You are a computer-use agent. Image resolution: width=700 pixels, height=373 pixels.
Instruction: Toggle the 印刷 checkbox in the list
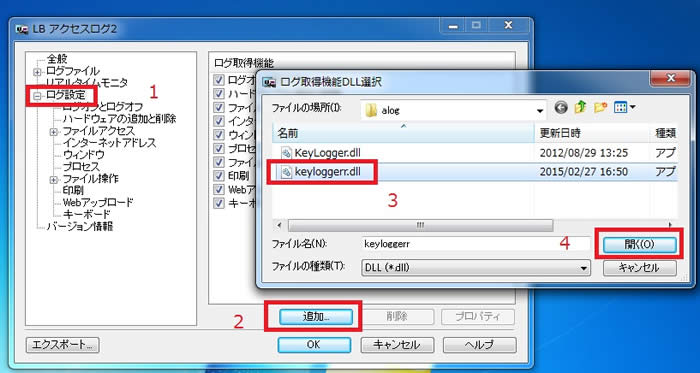coord(219,175)
